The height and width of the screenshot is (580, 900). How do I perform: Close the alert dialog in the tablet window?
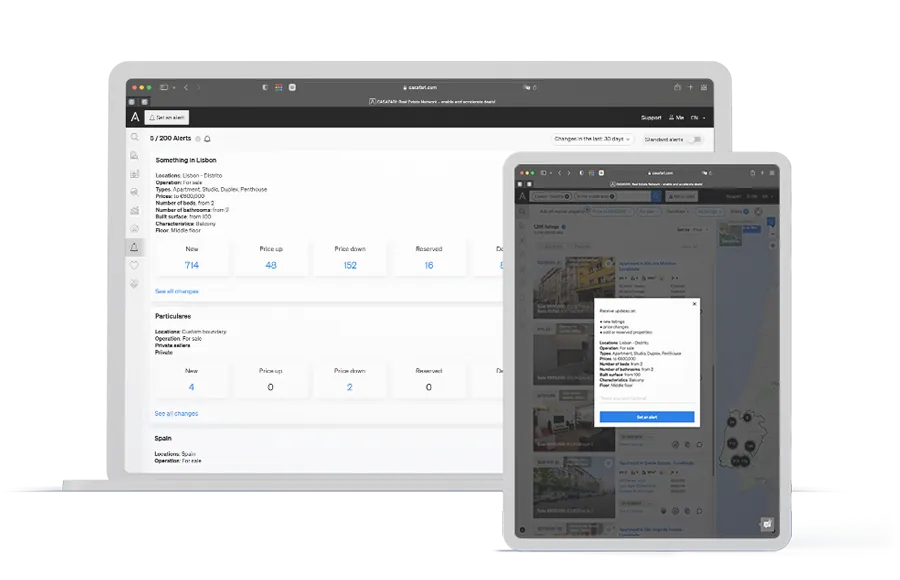pos(695,304)
